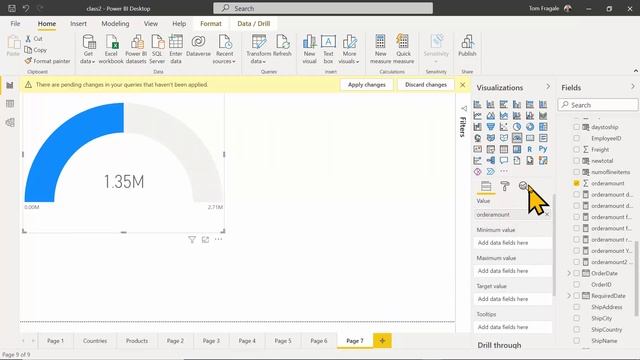Open the Analytics pane icon

coord(523,186)
